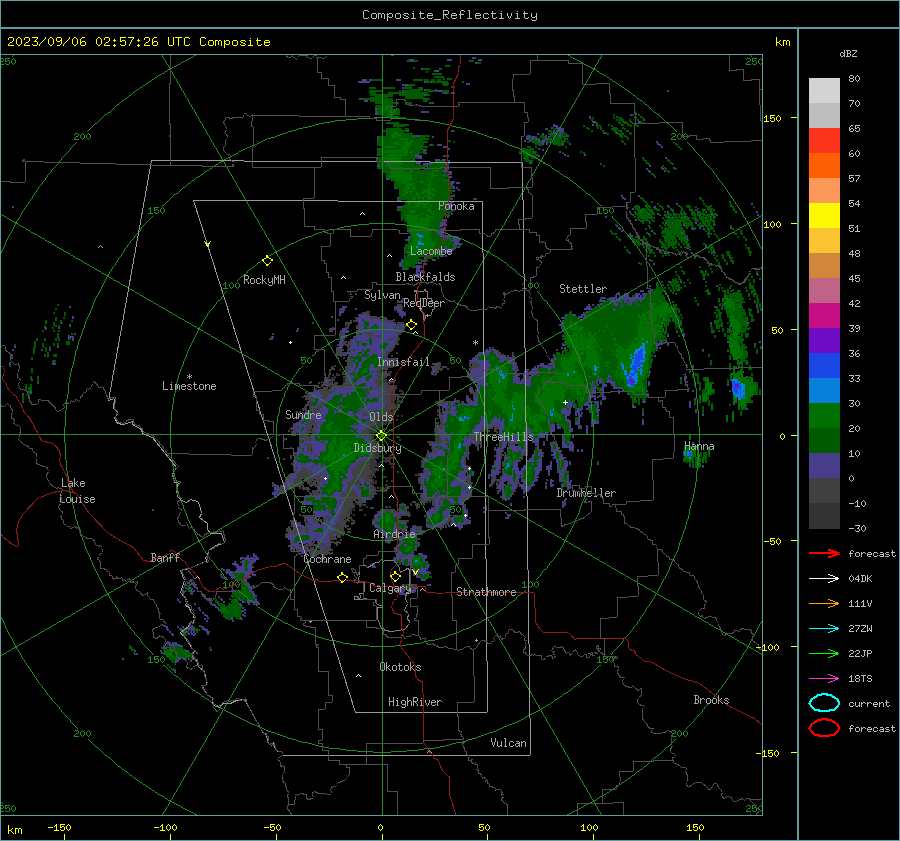This screenshot has width=900, height=841.
Task: Click the Calgary city label
Action: point(390,588)
